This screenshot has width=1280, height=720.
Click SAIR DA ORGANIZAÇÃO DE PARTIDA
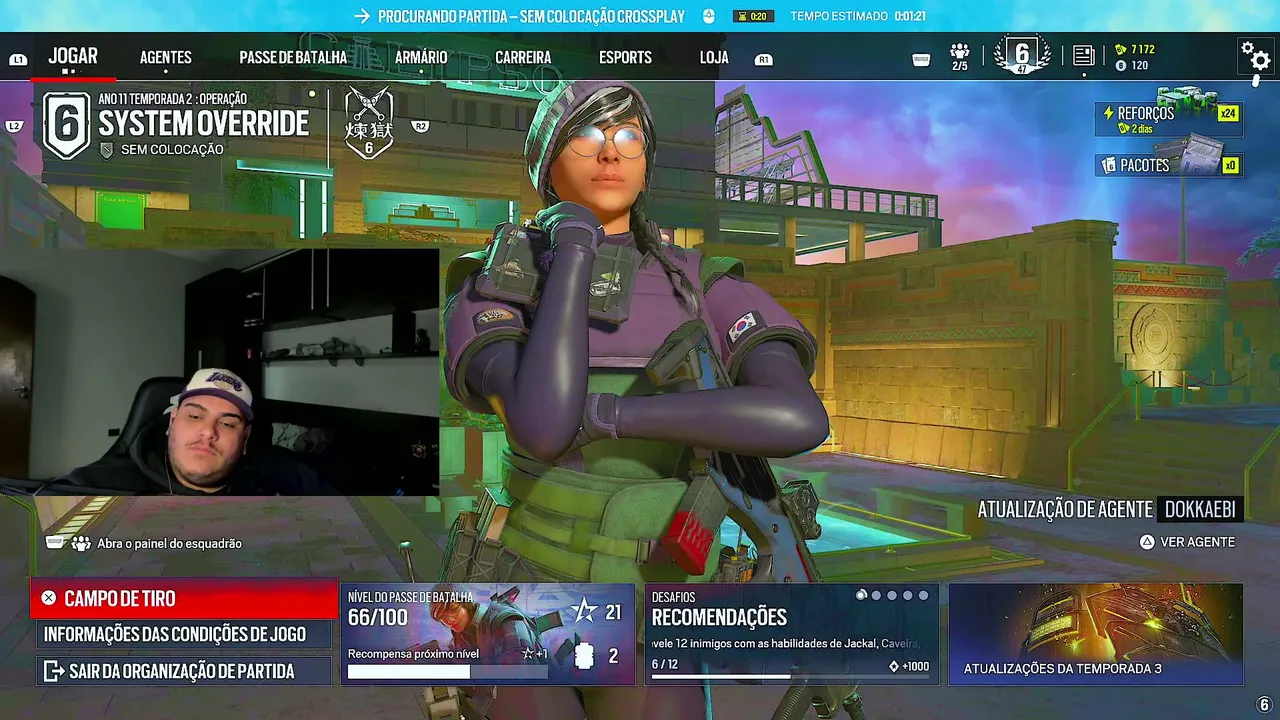pos(184,671)
